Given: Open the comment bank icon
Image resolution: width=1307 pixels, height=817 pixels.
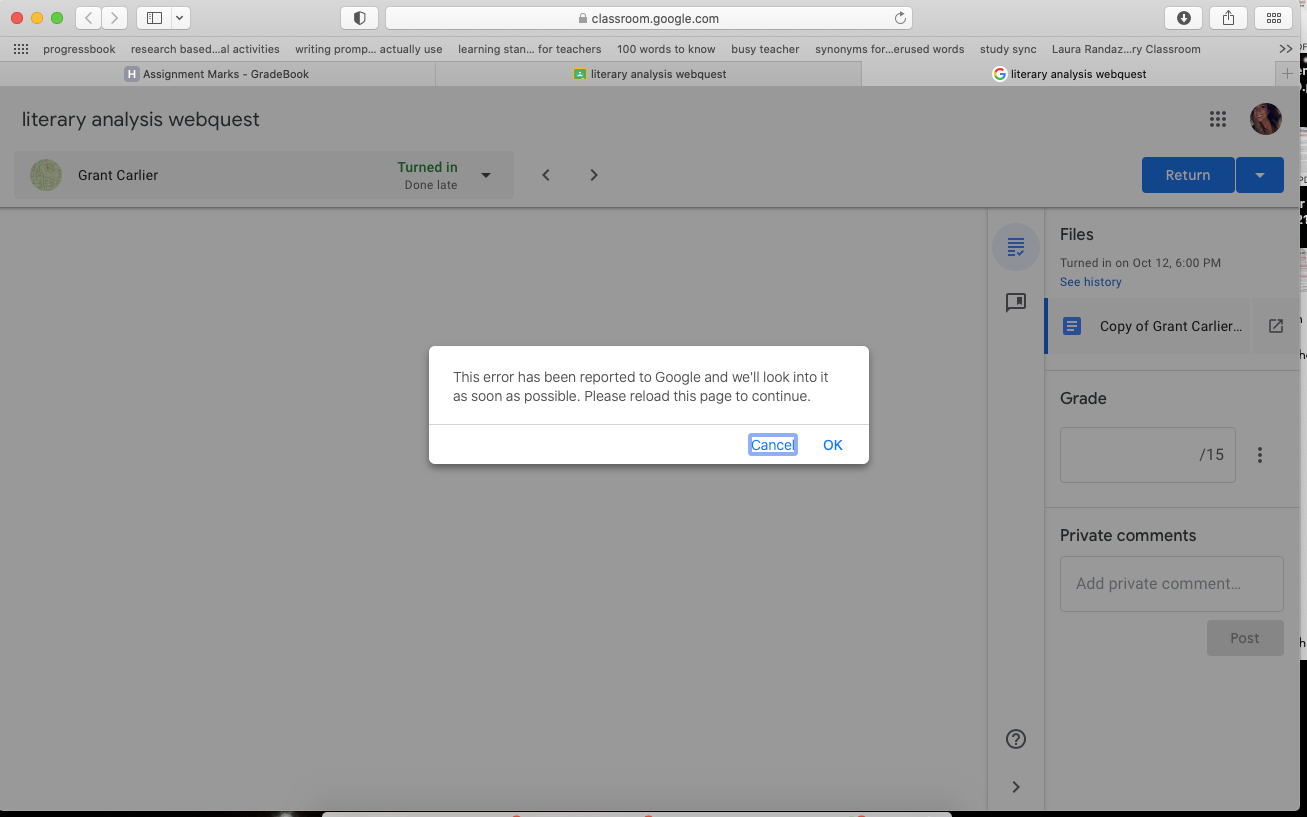Looking at the screenshot, I should tap(1016, 302).
